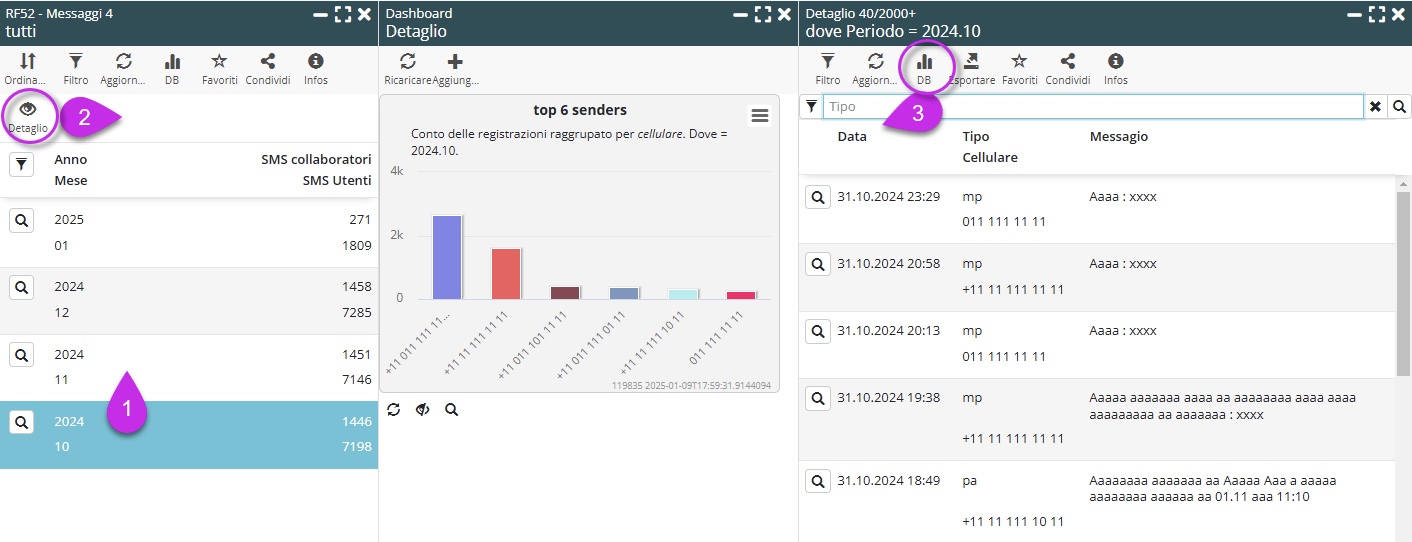Screen dimensions: 1412x542
Task: Open the Detaglio eye icon view
Action: click(28, 117)
